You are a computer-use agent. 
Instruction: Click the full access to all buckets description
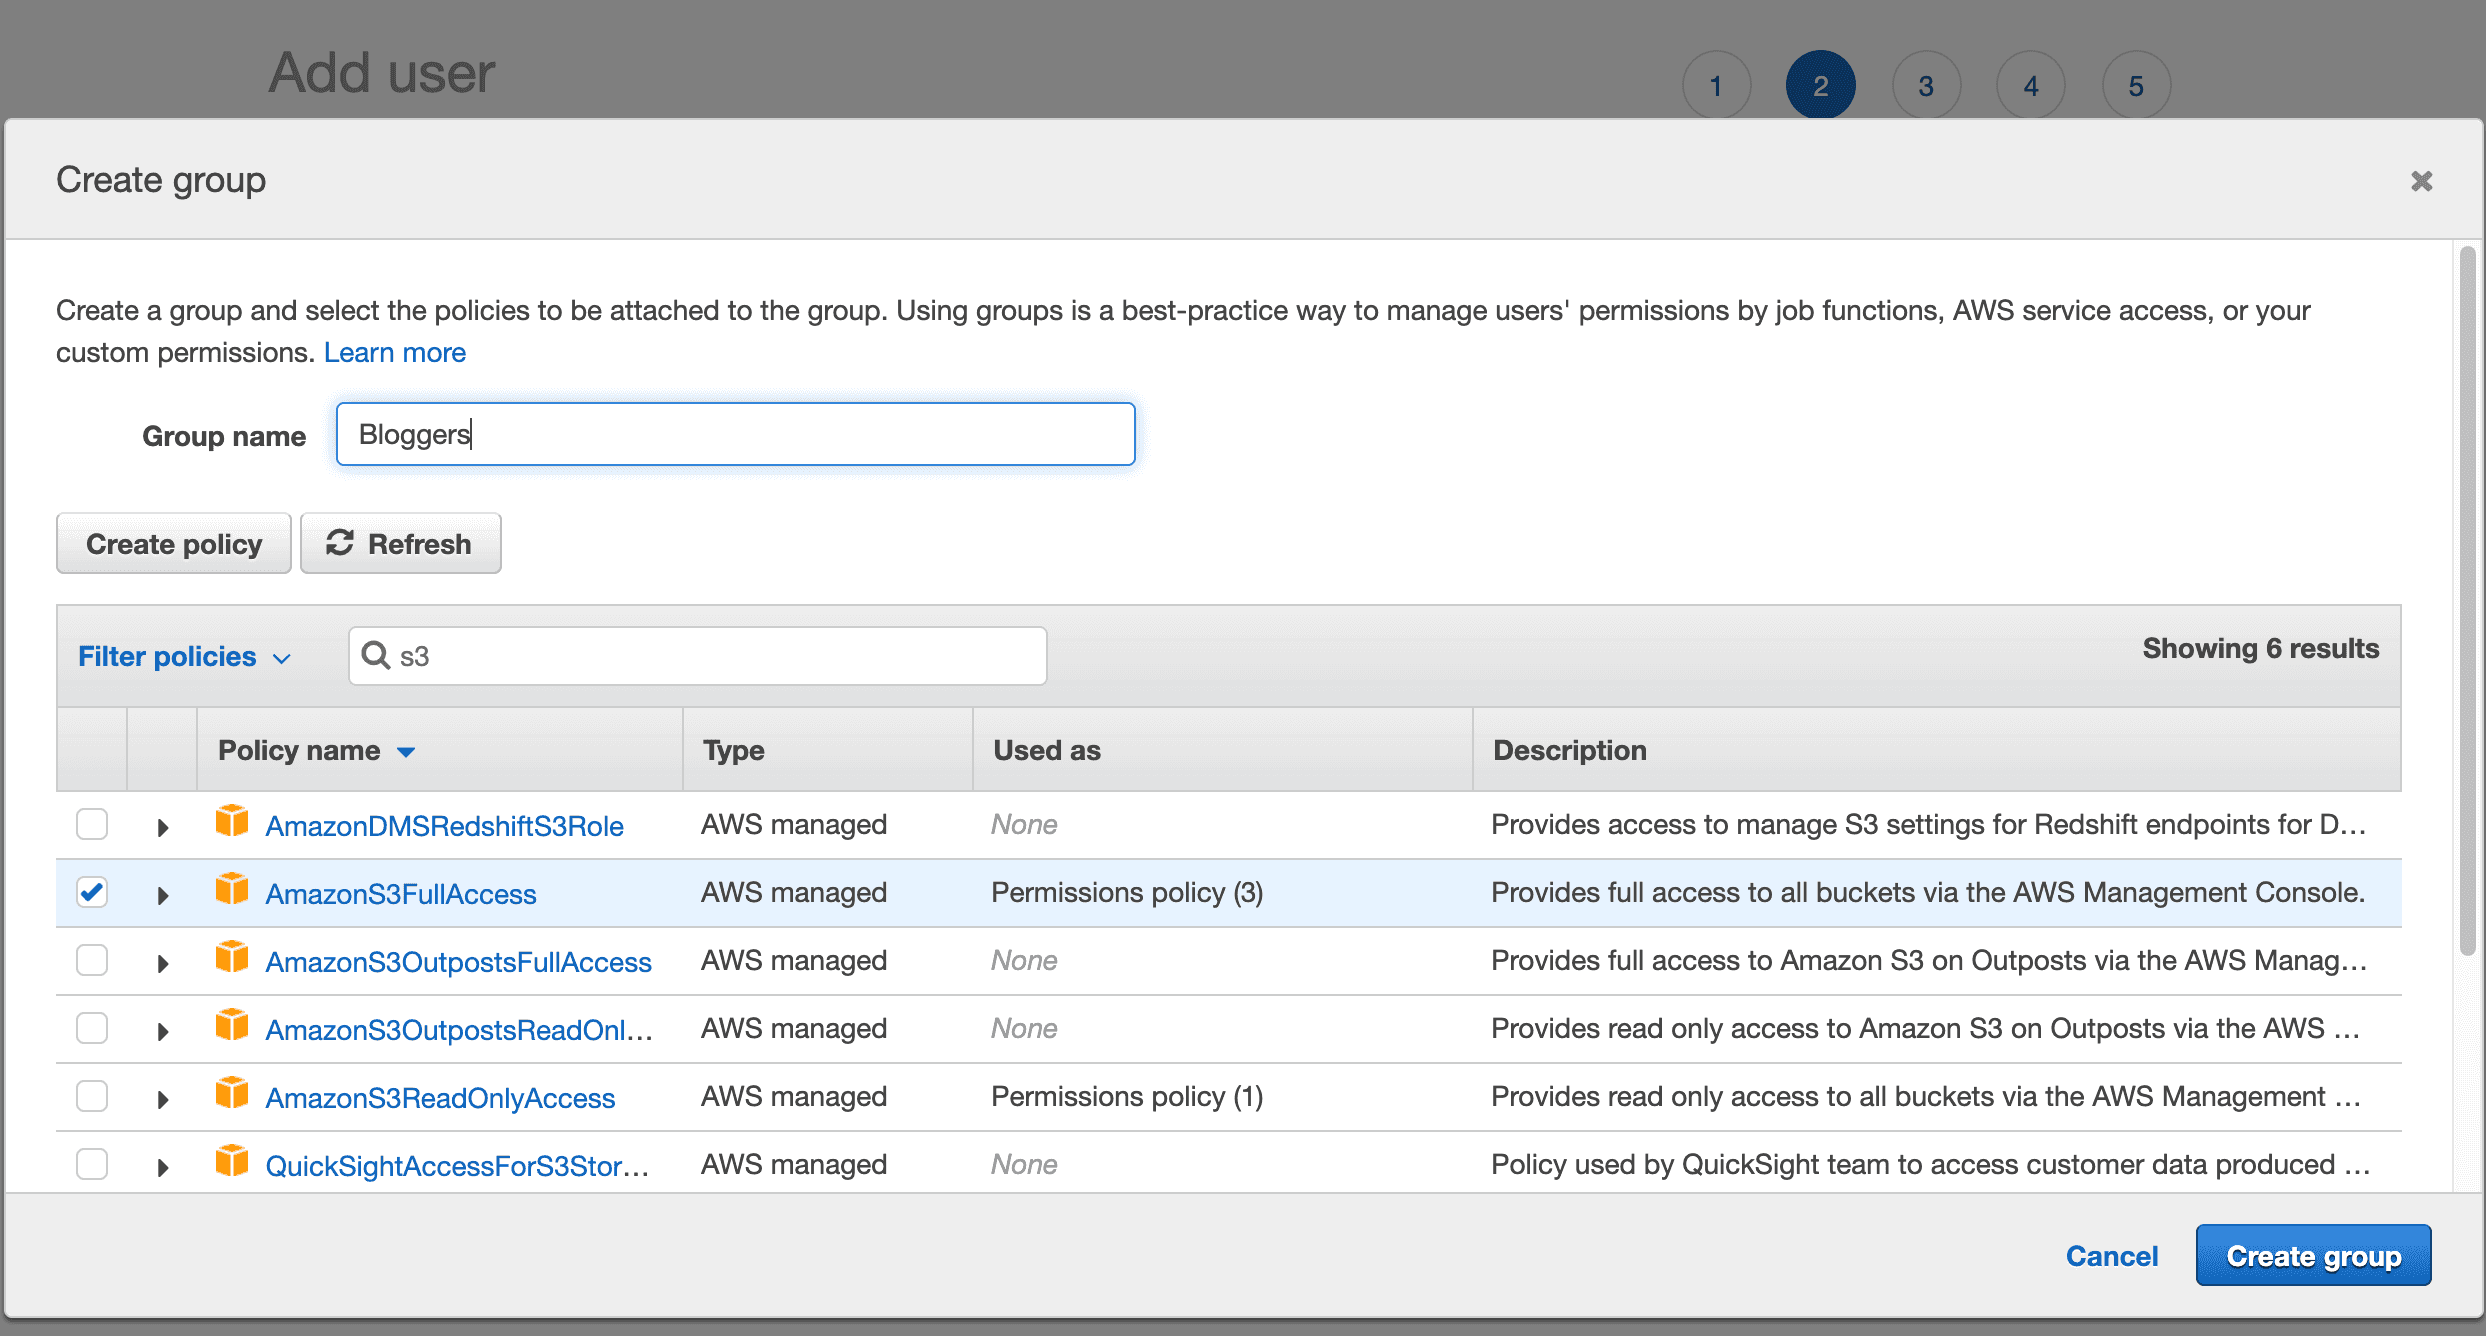(1928, 892)
